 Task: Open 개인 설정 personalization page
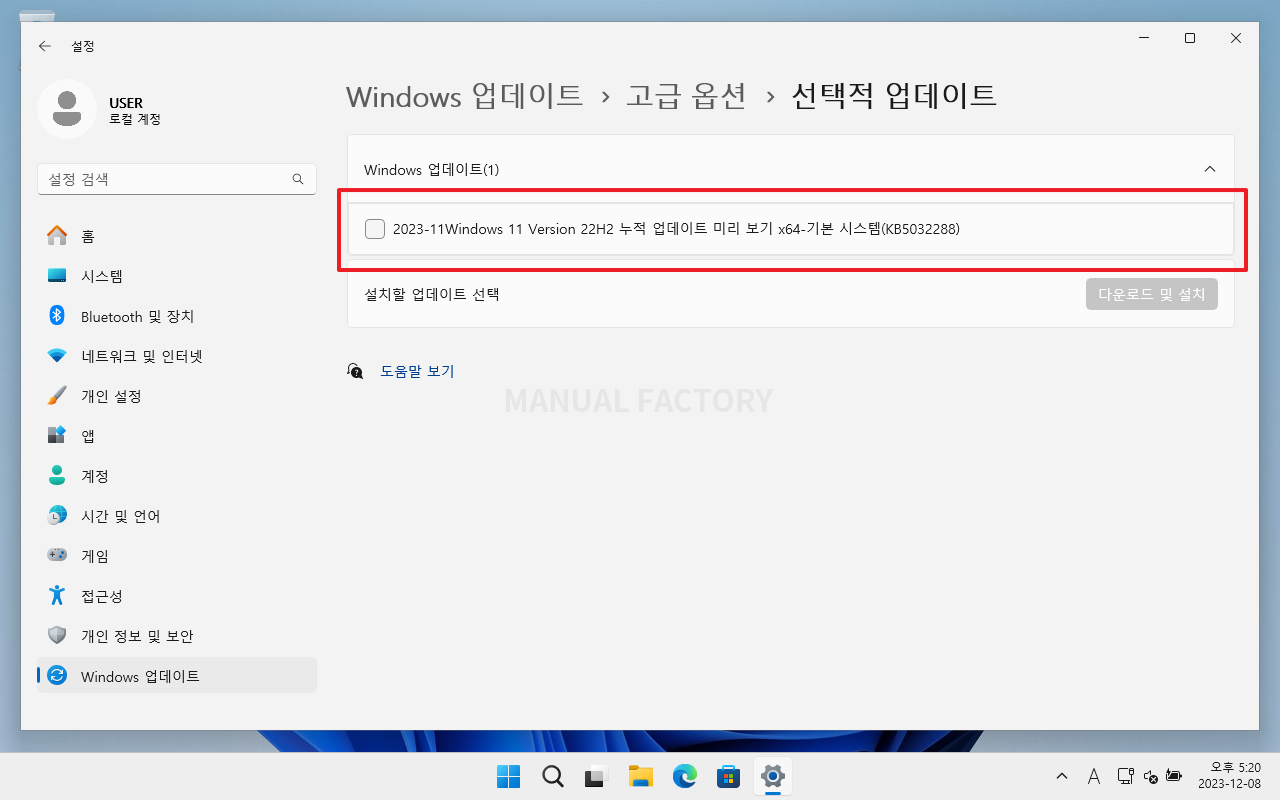click(x=177, y=396)
